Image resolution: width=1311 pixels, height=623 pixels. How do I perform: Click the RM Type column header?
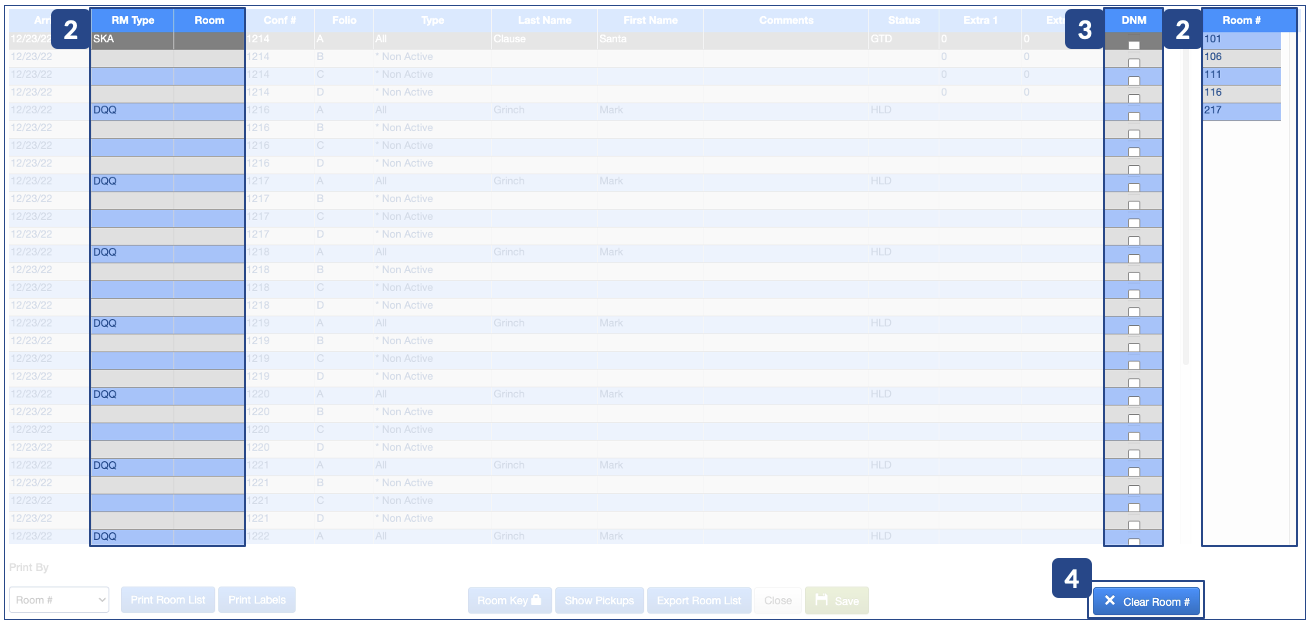point(132,20)
